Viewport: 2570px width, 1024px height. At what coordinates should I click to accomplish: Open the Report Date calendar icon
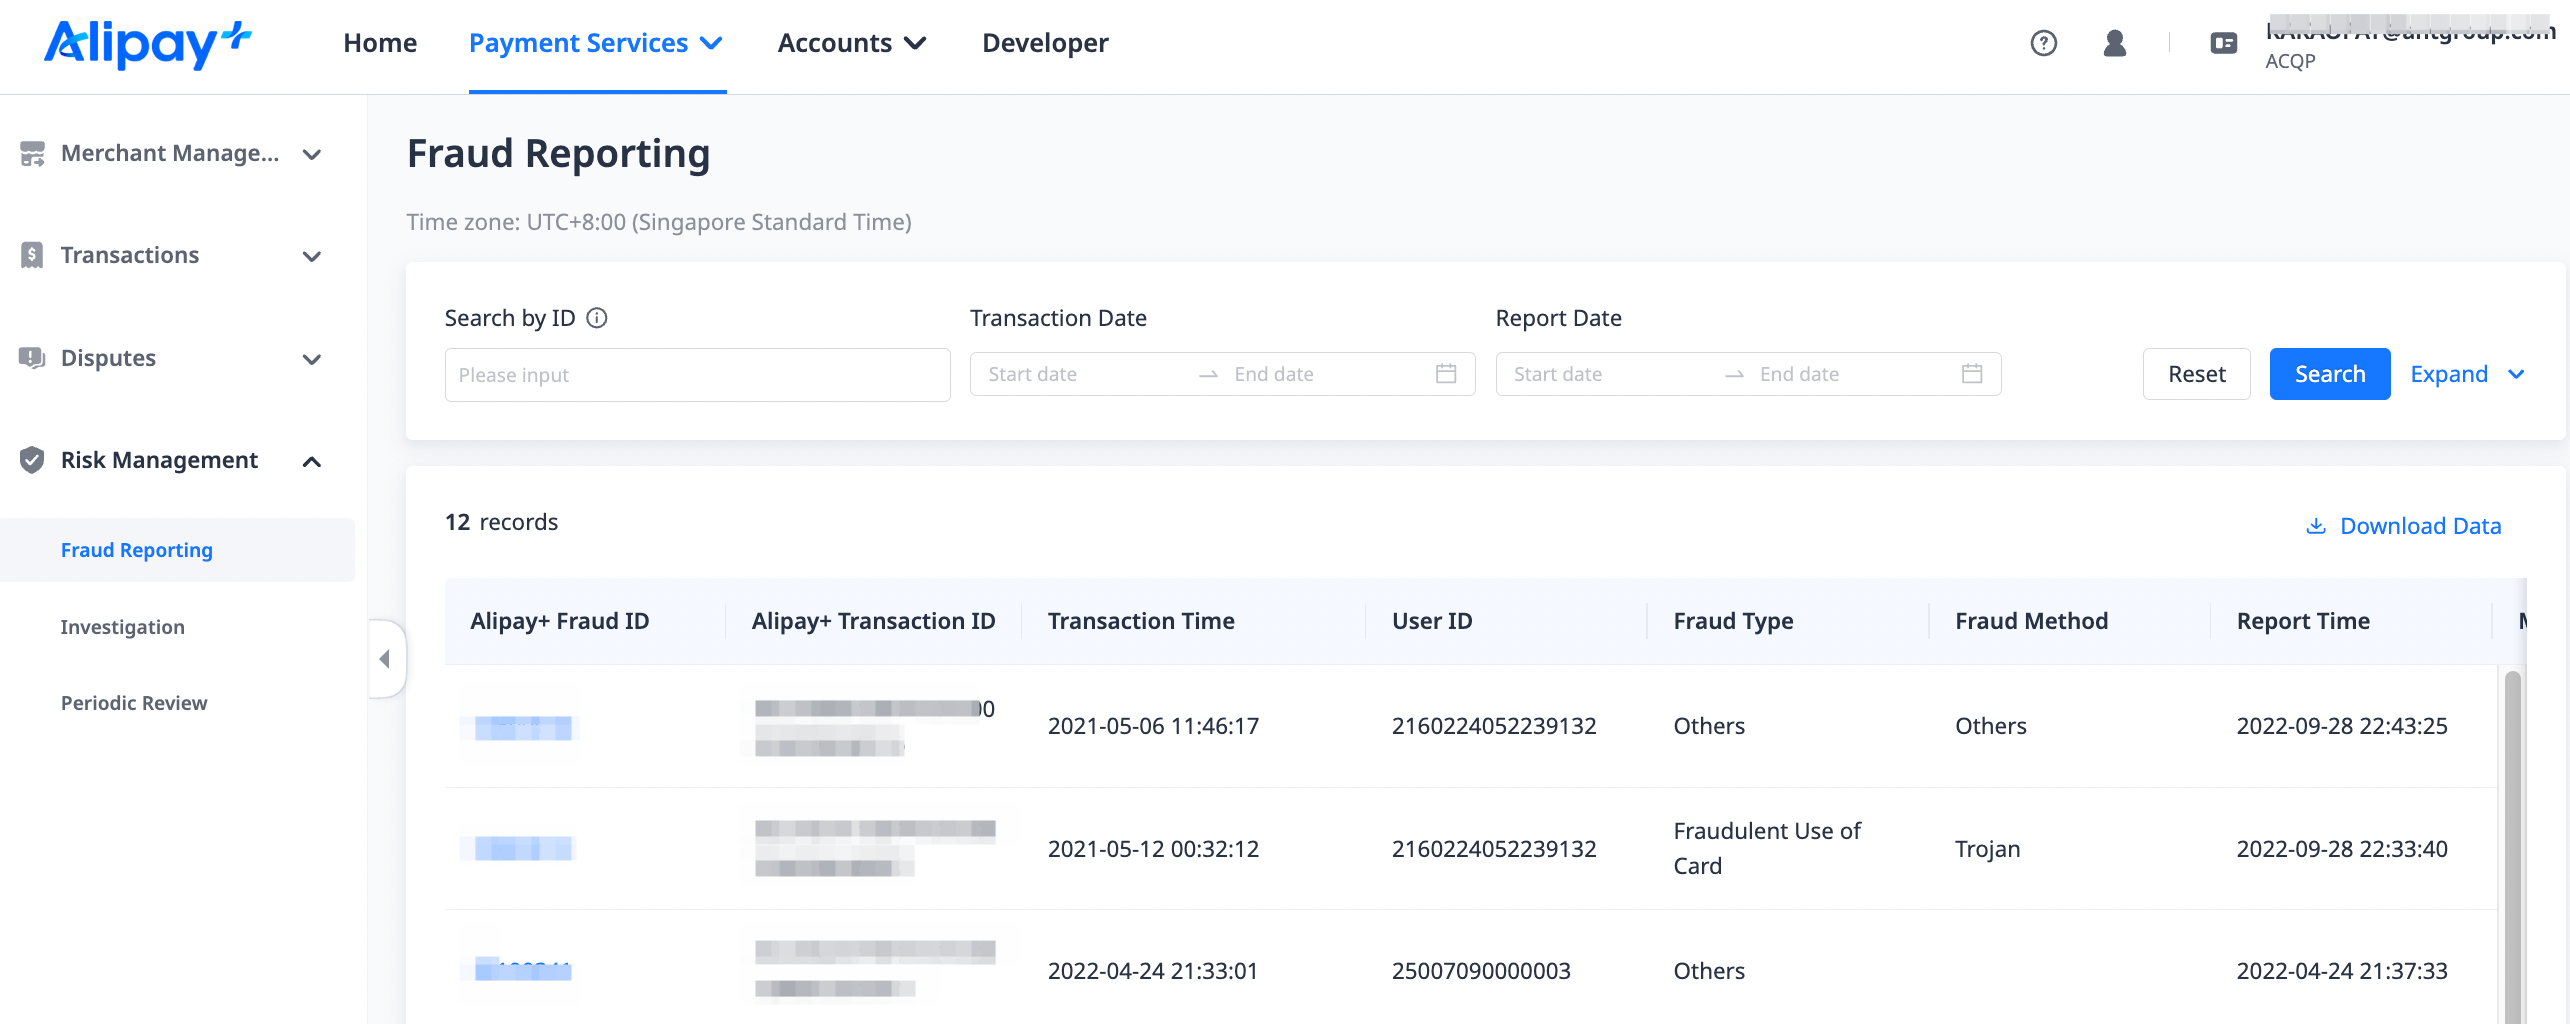click(x=1971, y=374)
